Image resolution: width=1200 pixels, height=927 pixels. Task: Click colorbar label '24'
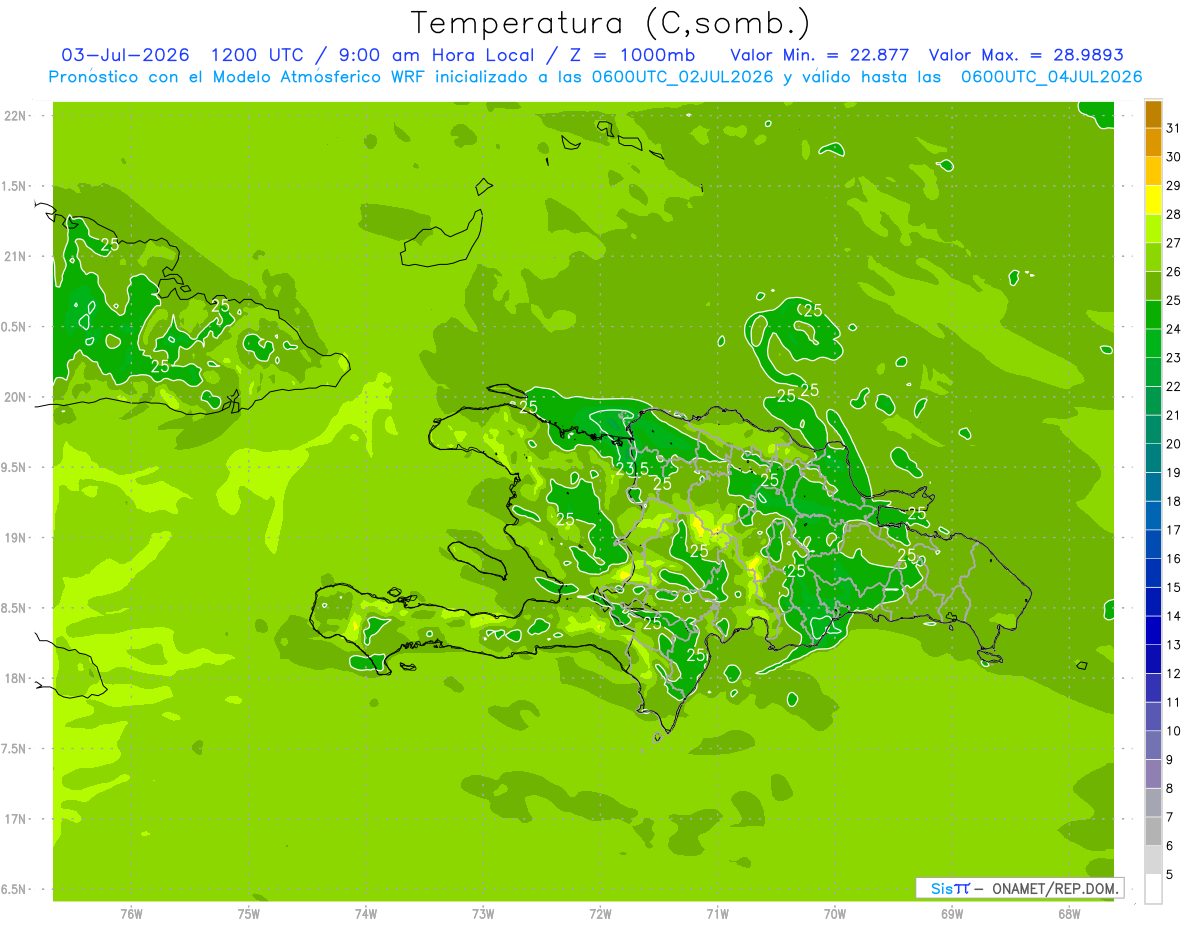(1174, 329)
